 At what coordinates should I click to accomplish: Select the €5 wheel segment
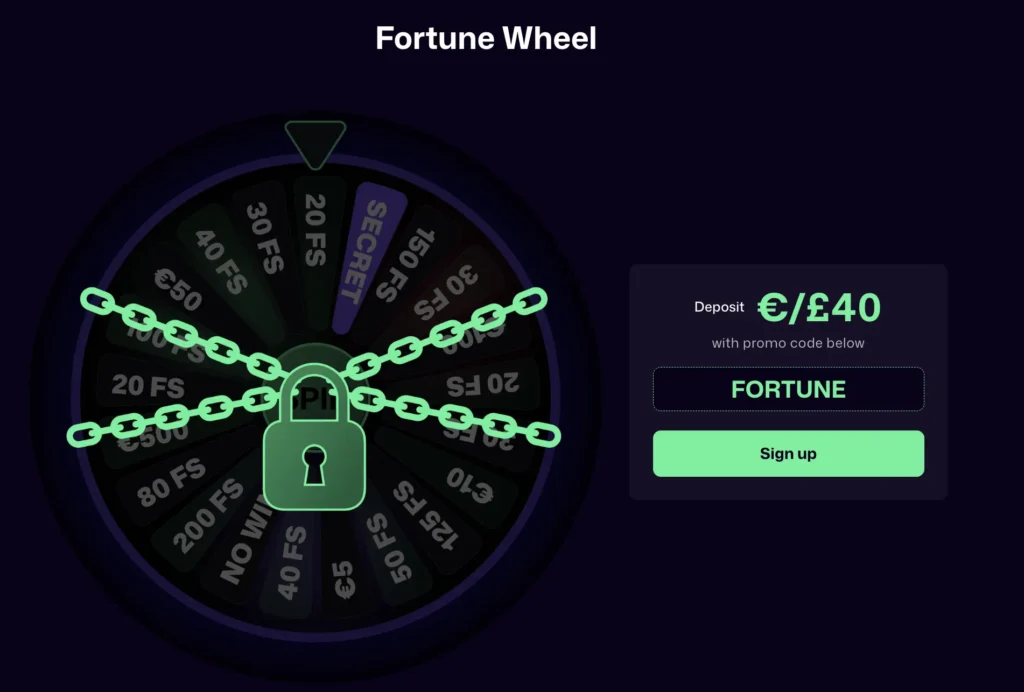pyautogui.click(x=345, y=578)
